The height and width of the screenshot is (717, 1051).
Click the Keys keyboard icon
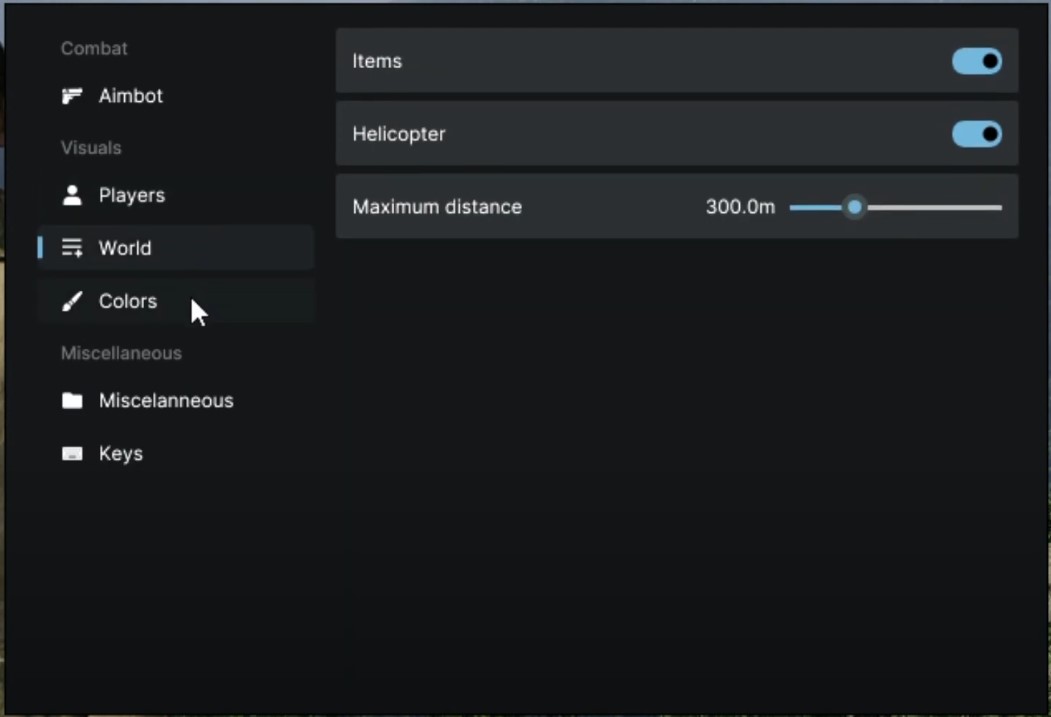pyautogui.click(x=72, y=454)
